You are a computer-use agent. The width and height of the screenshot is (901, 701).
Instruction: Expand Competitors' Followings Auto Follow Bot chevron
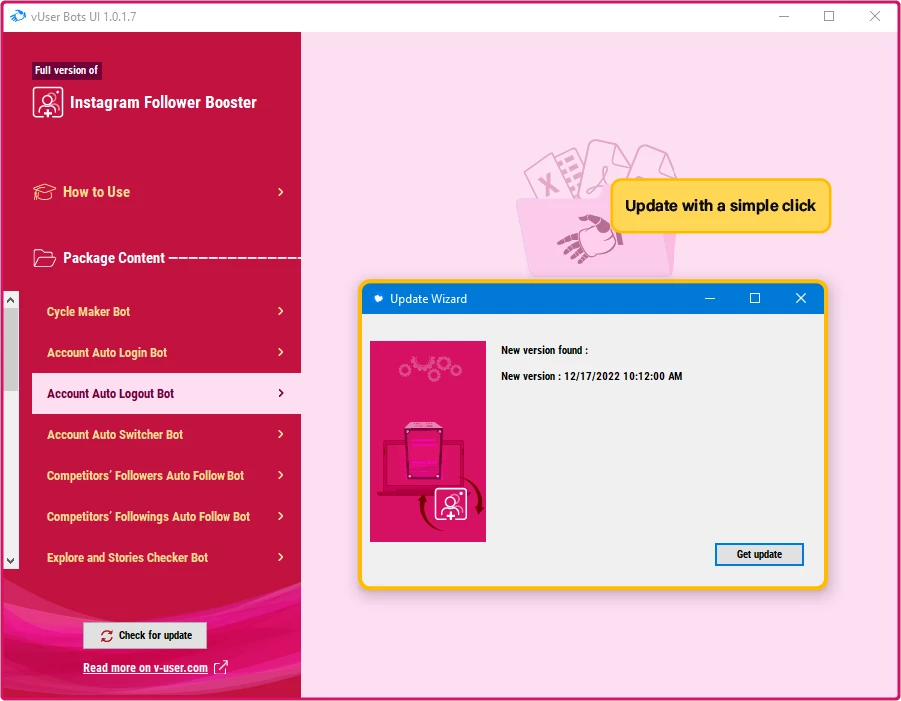(280, 516)
